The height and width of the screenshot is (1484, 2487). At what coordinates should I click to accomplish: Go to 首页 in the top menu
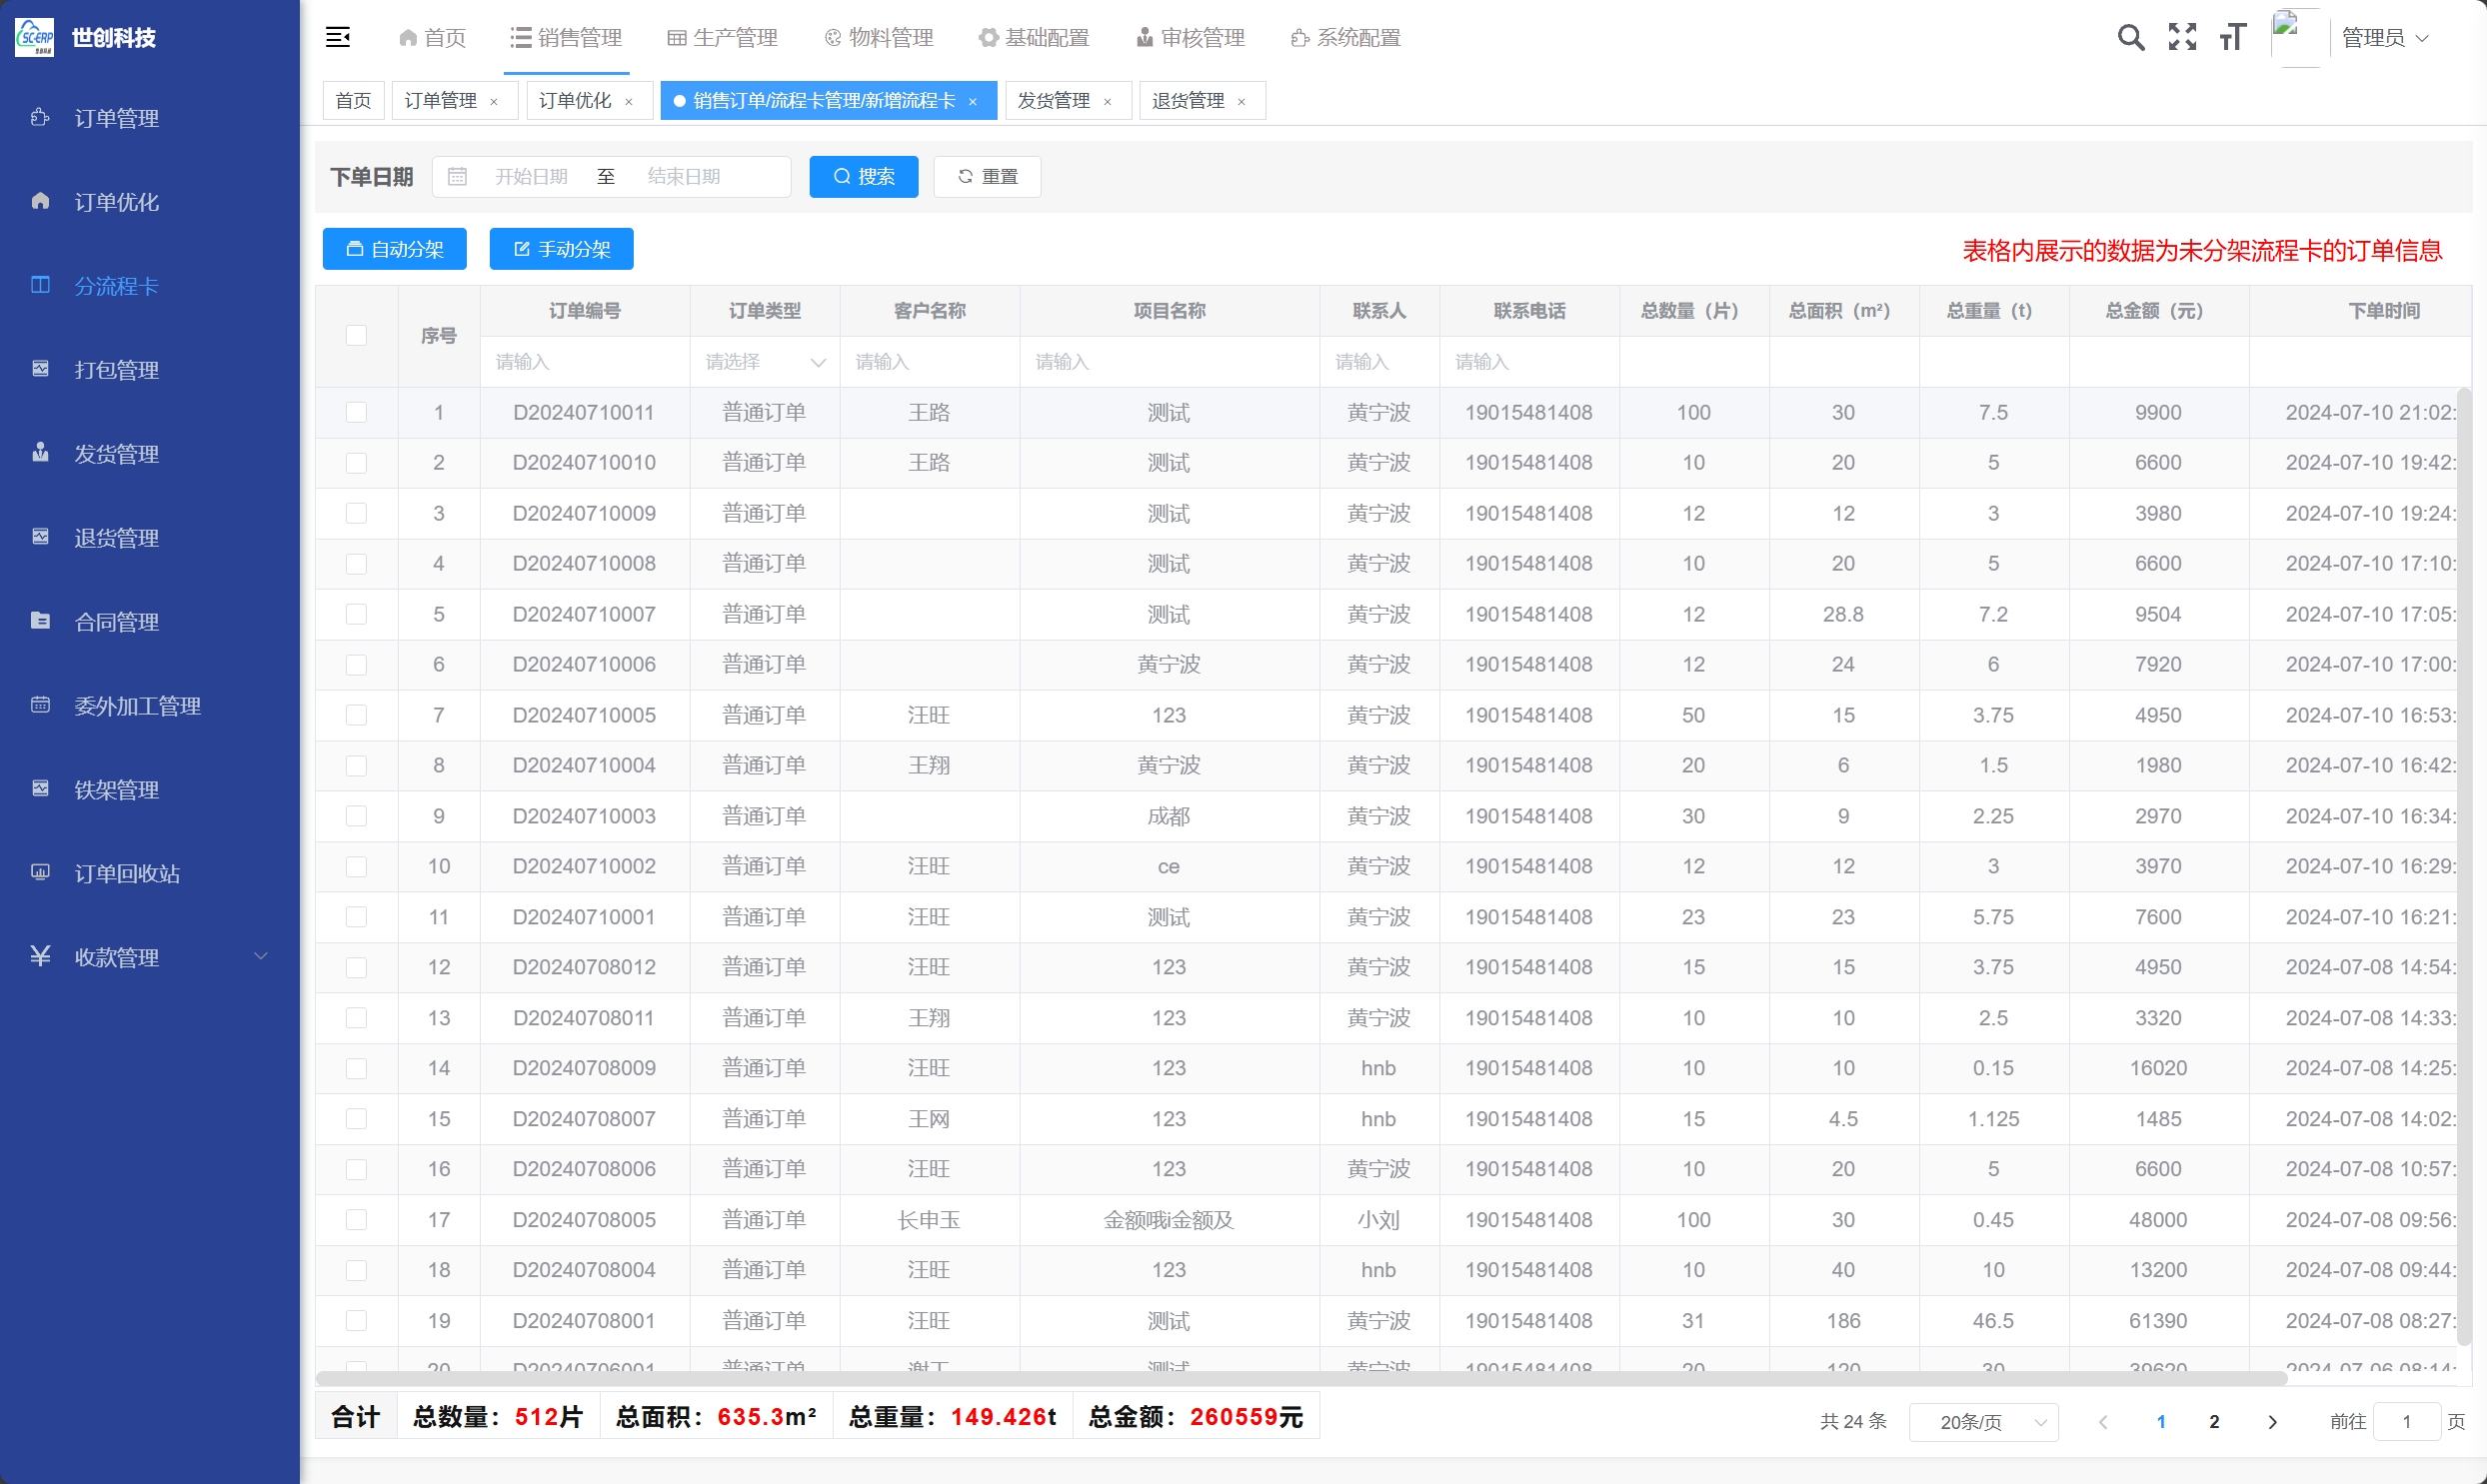coord(433,38)
